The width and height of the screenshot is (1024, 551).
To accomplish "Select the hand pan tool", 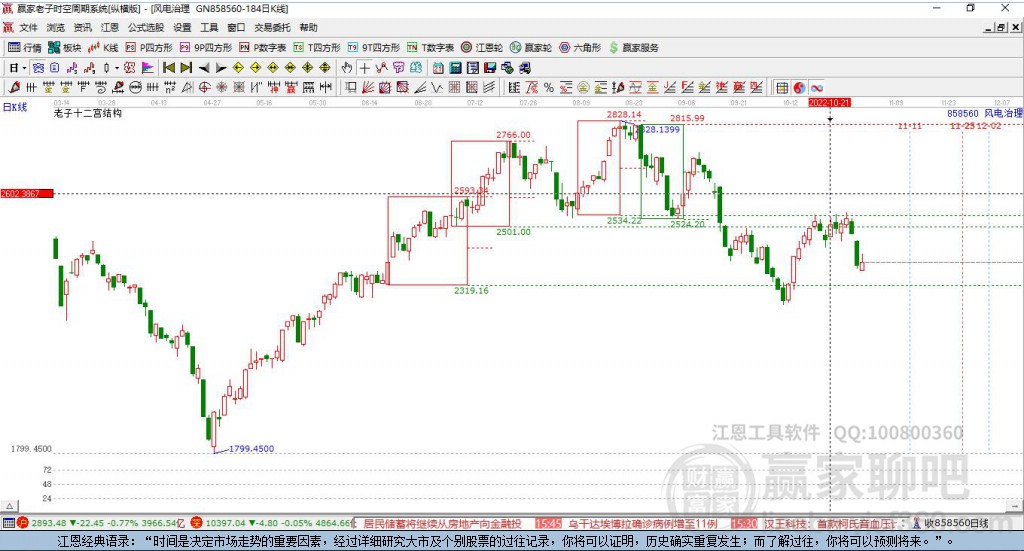I will [x=347, y=68].
